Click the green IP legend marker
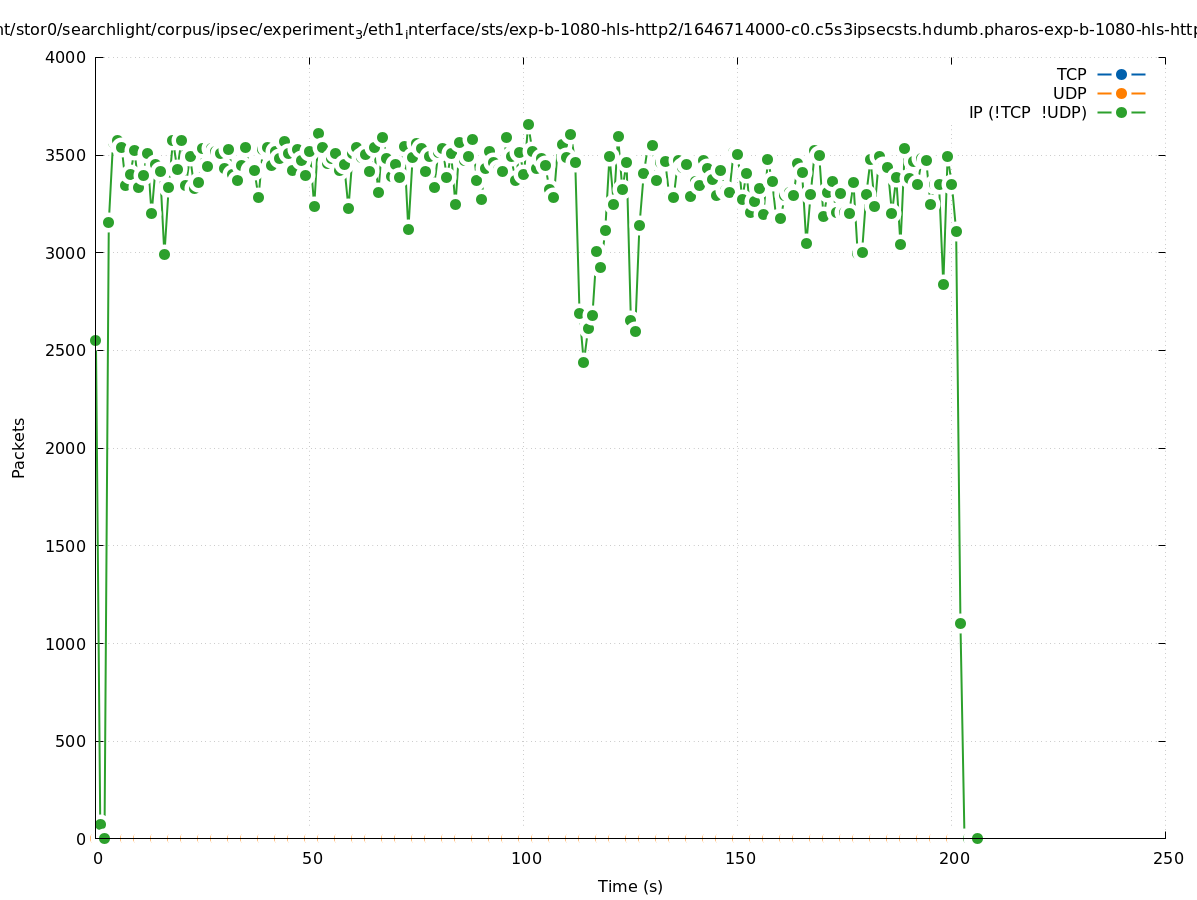 tap(1121, 112)
